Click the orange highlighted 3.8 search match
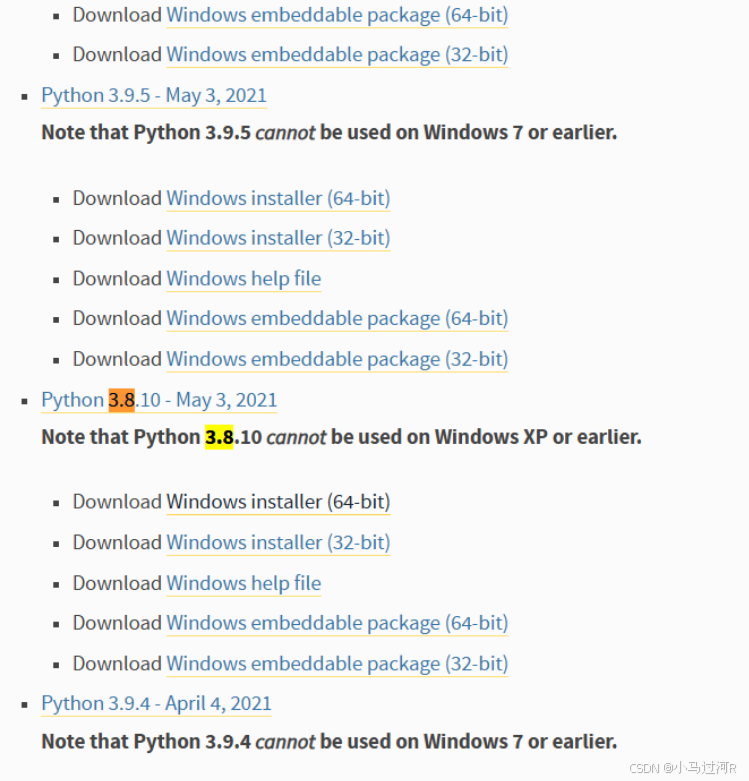This screenshot has height=781, width=749. coord(122,400)
